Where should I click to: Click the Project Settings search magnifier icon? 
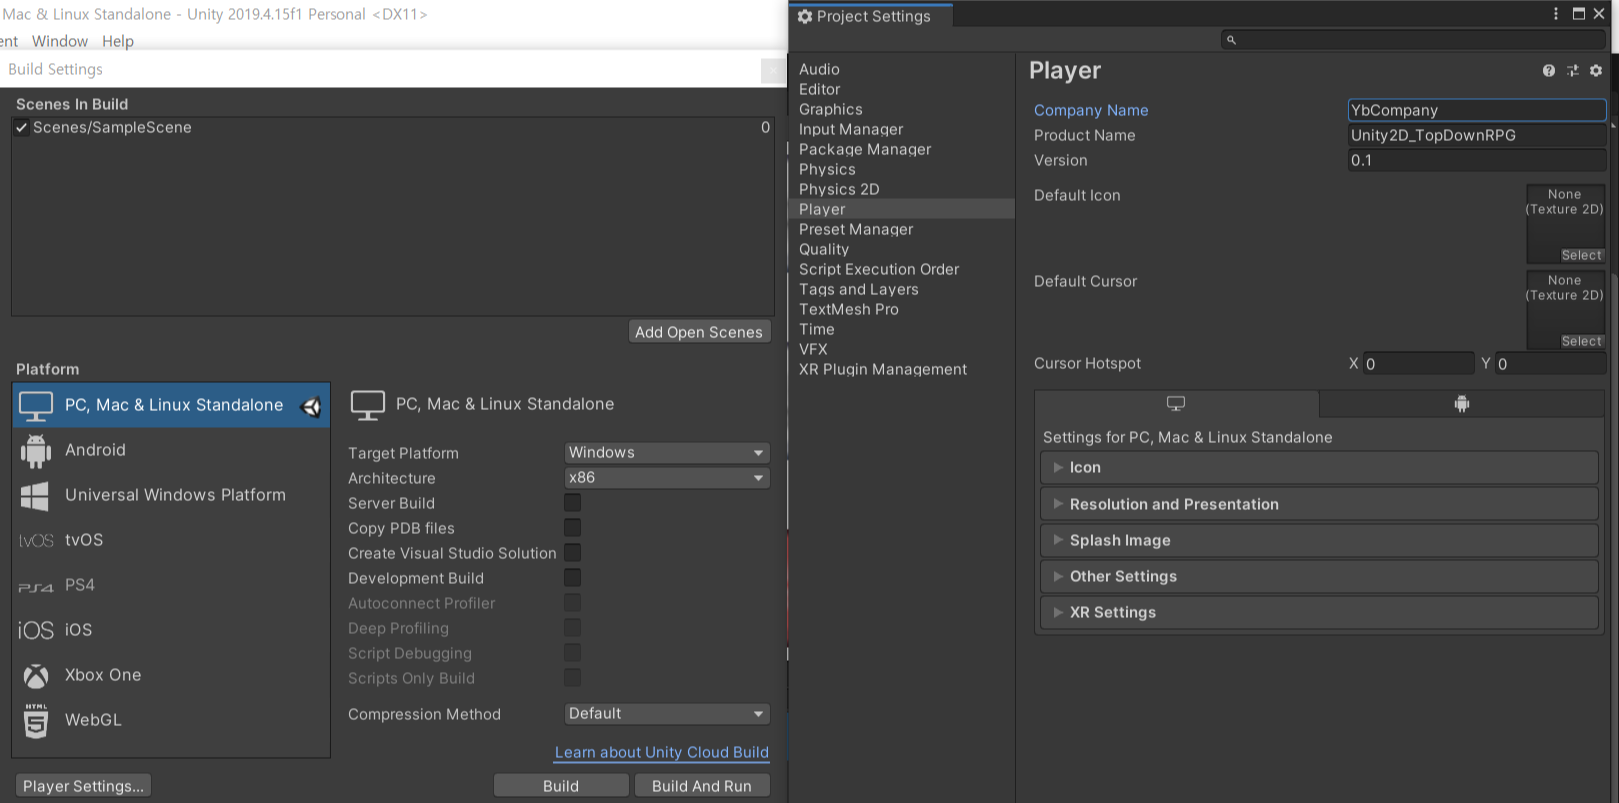pyautogui.click(x=1232, y=40)
